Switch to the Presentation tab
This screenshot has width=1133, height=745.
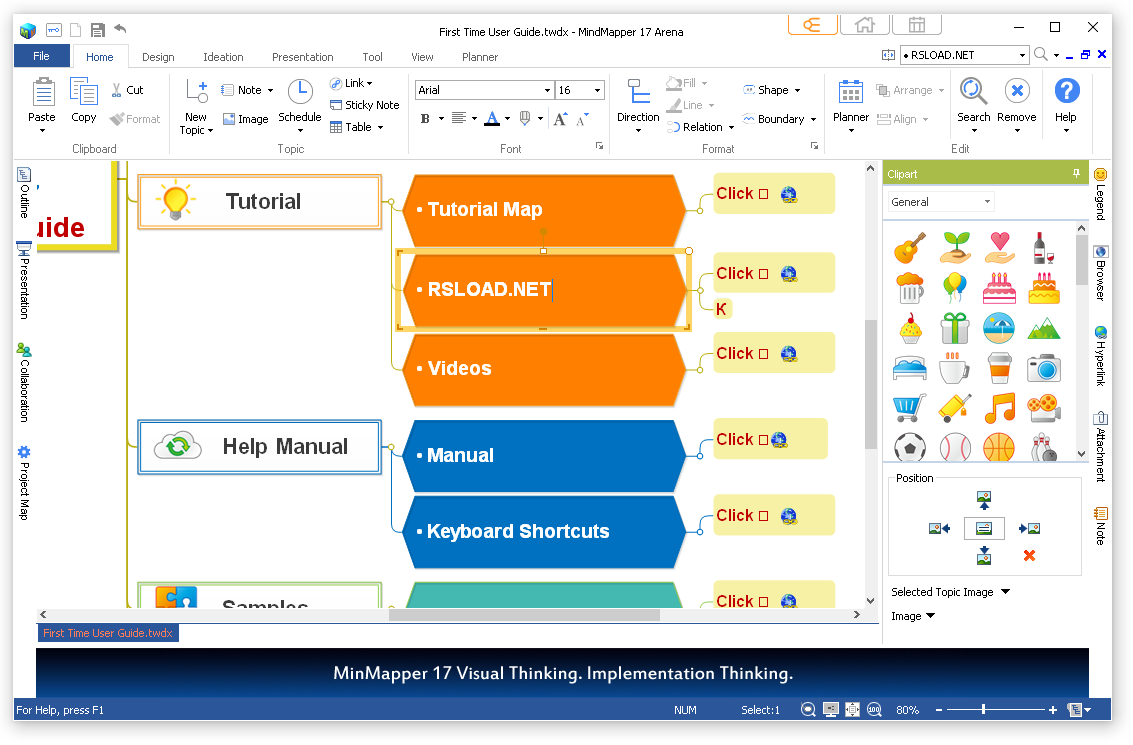tap(303, 57)
